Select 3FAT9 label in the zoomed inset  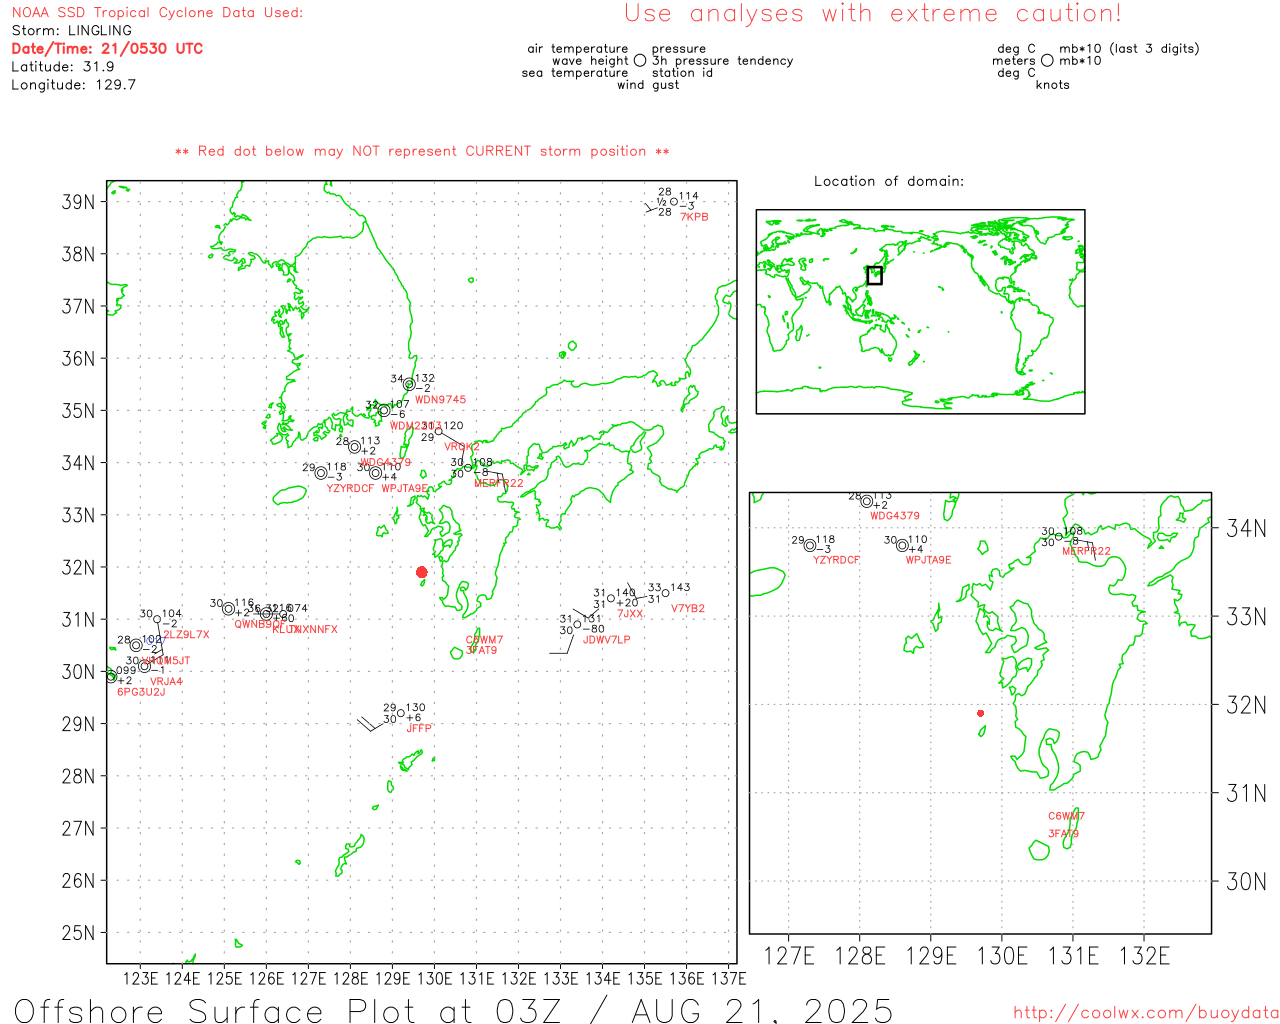[1063, 834]
